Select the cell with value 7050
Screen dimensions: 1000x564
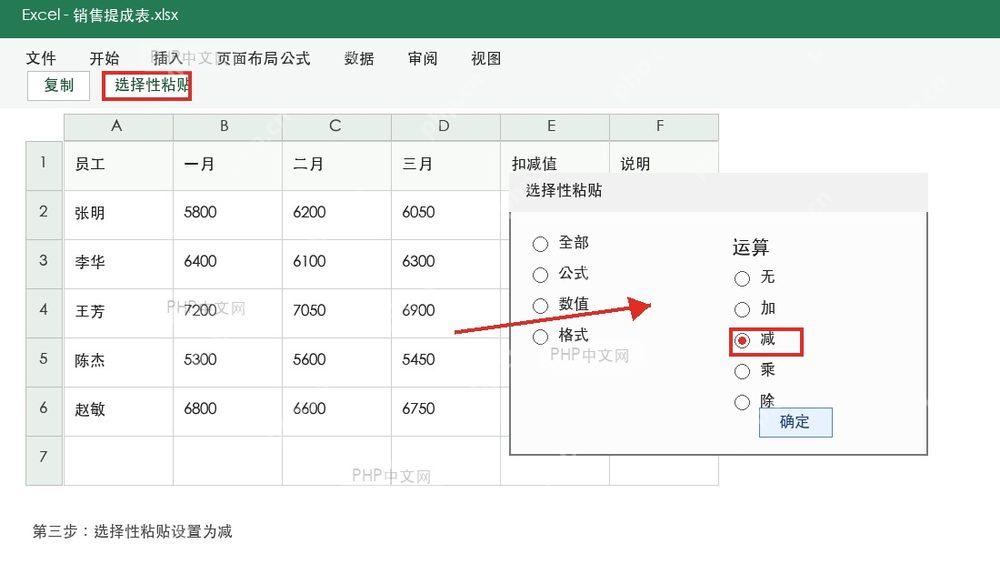click(x=337, y=313)
